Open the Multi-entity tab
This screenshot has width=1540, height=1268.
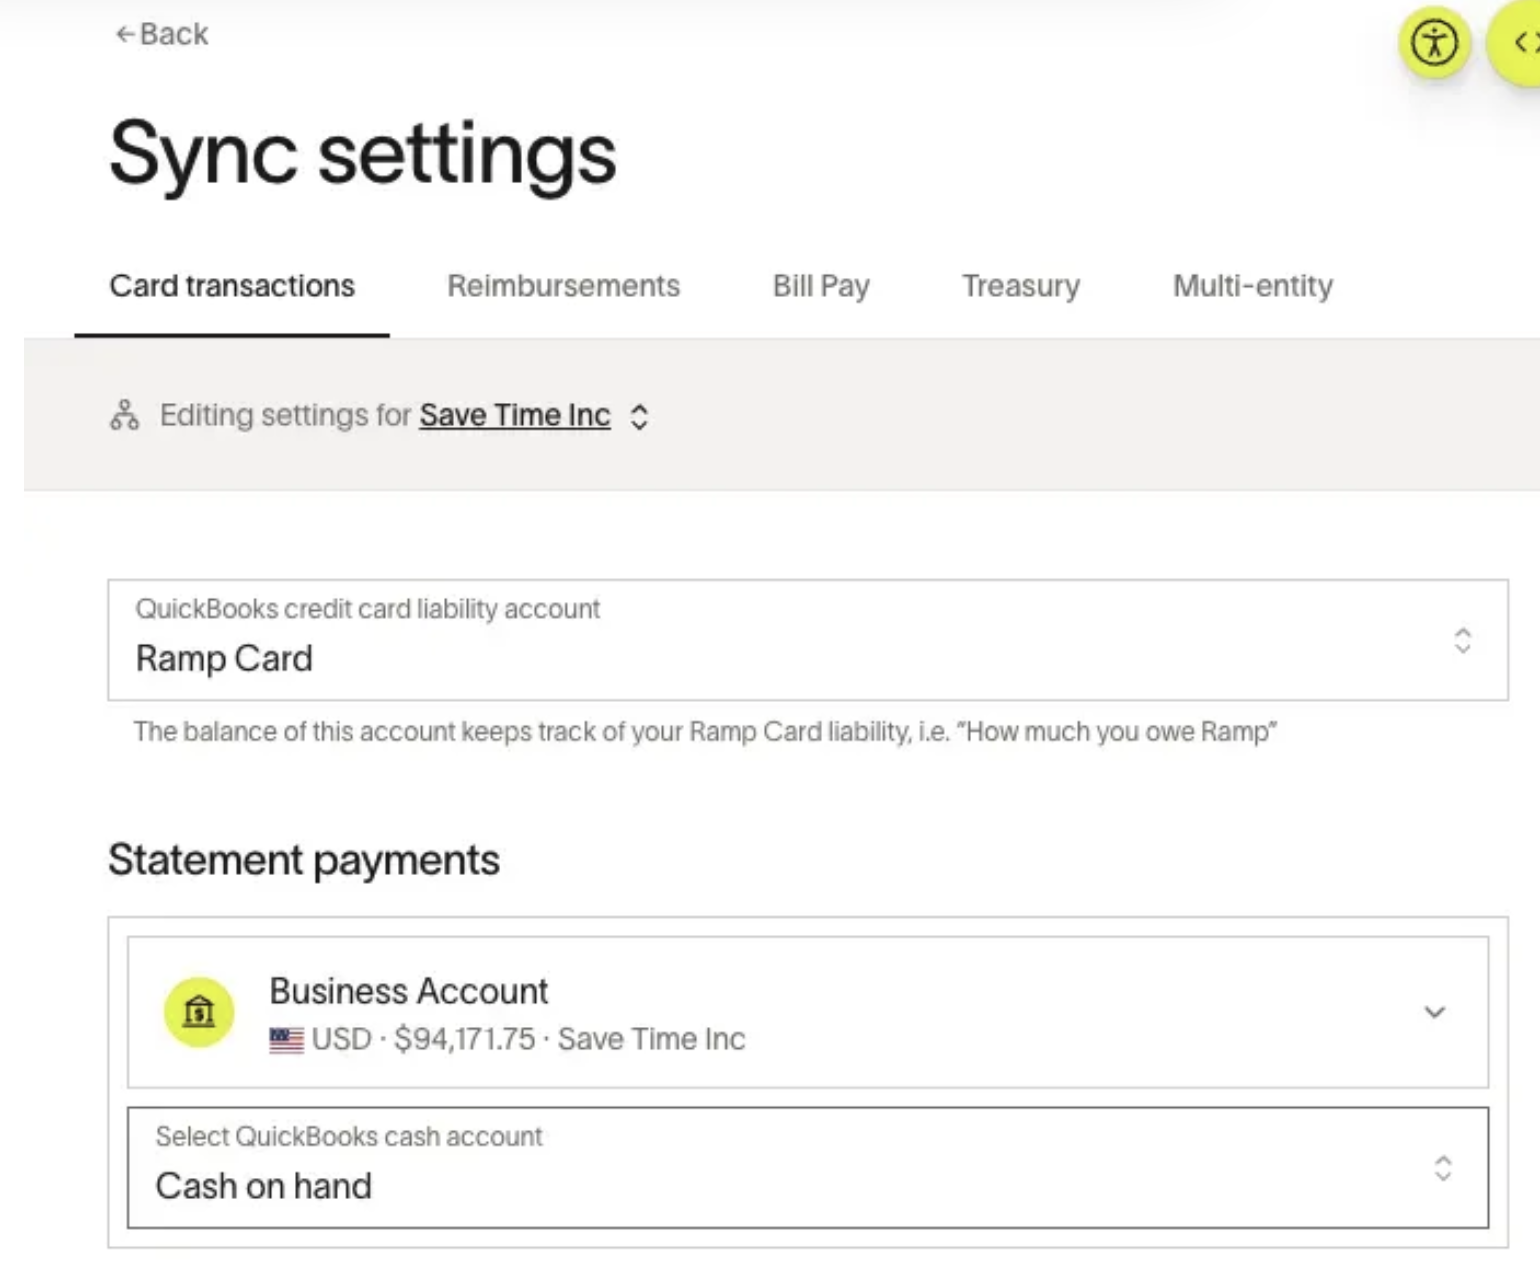click(1253, 286)
